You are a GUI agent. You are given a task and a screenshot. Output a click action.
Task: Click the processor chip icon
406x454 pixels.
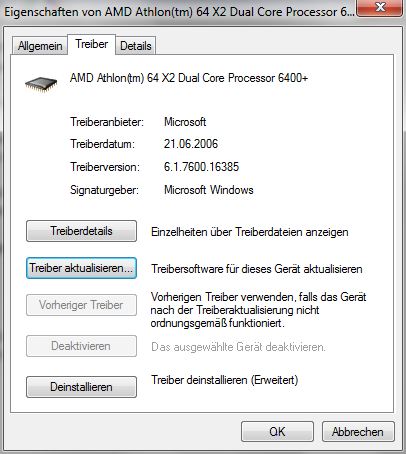pos(41,84)
